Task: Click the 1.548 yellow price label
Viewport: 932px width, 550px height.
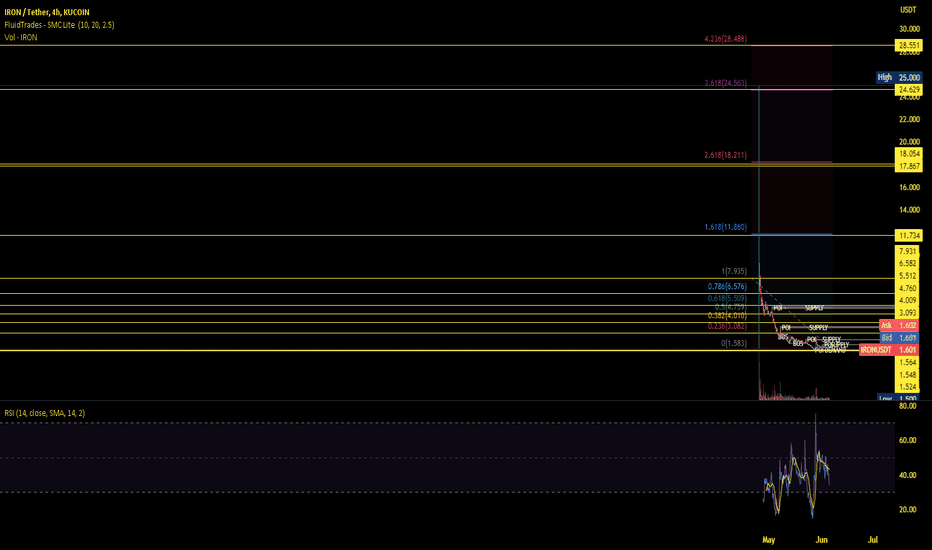Action: coord(908,375)
